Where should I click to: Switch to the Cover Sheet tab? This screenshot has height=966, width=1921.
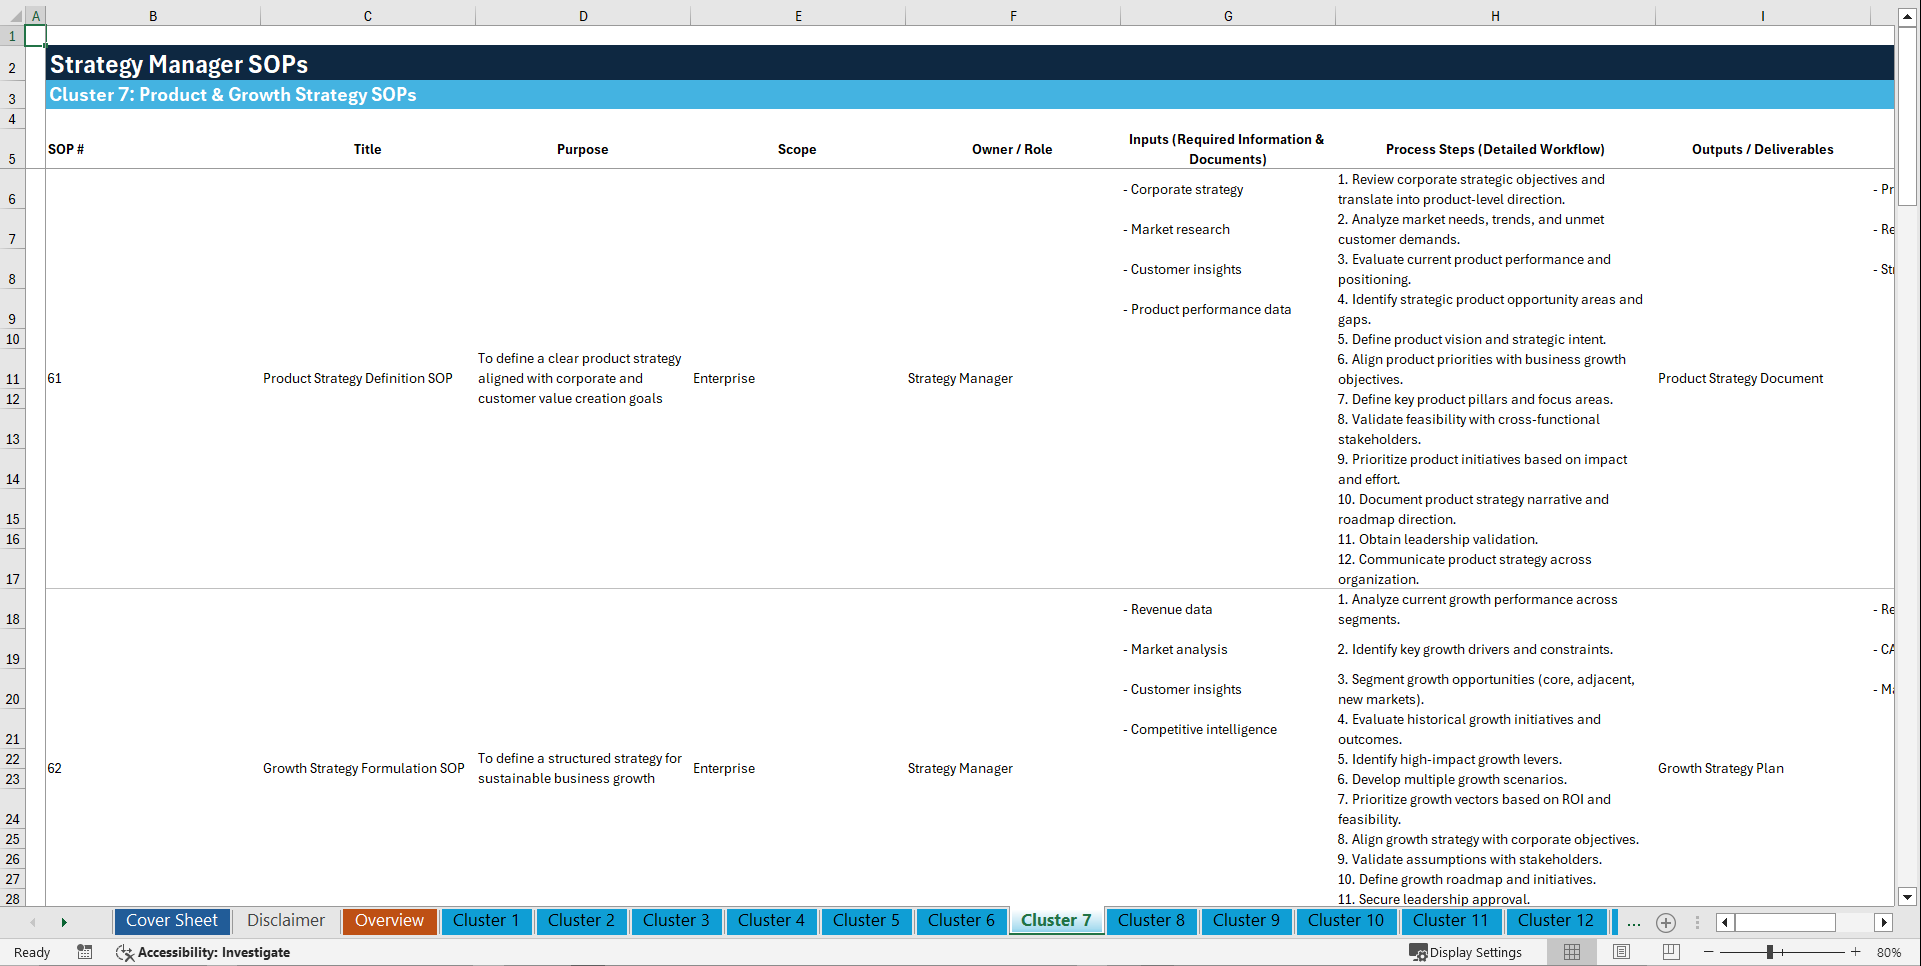point(171,921)
